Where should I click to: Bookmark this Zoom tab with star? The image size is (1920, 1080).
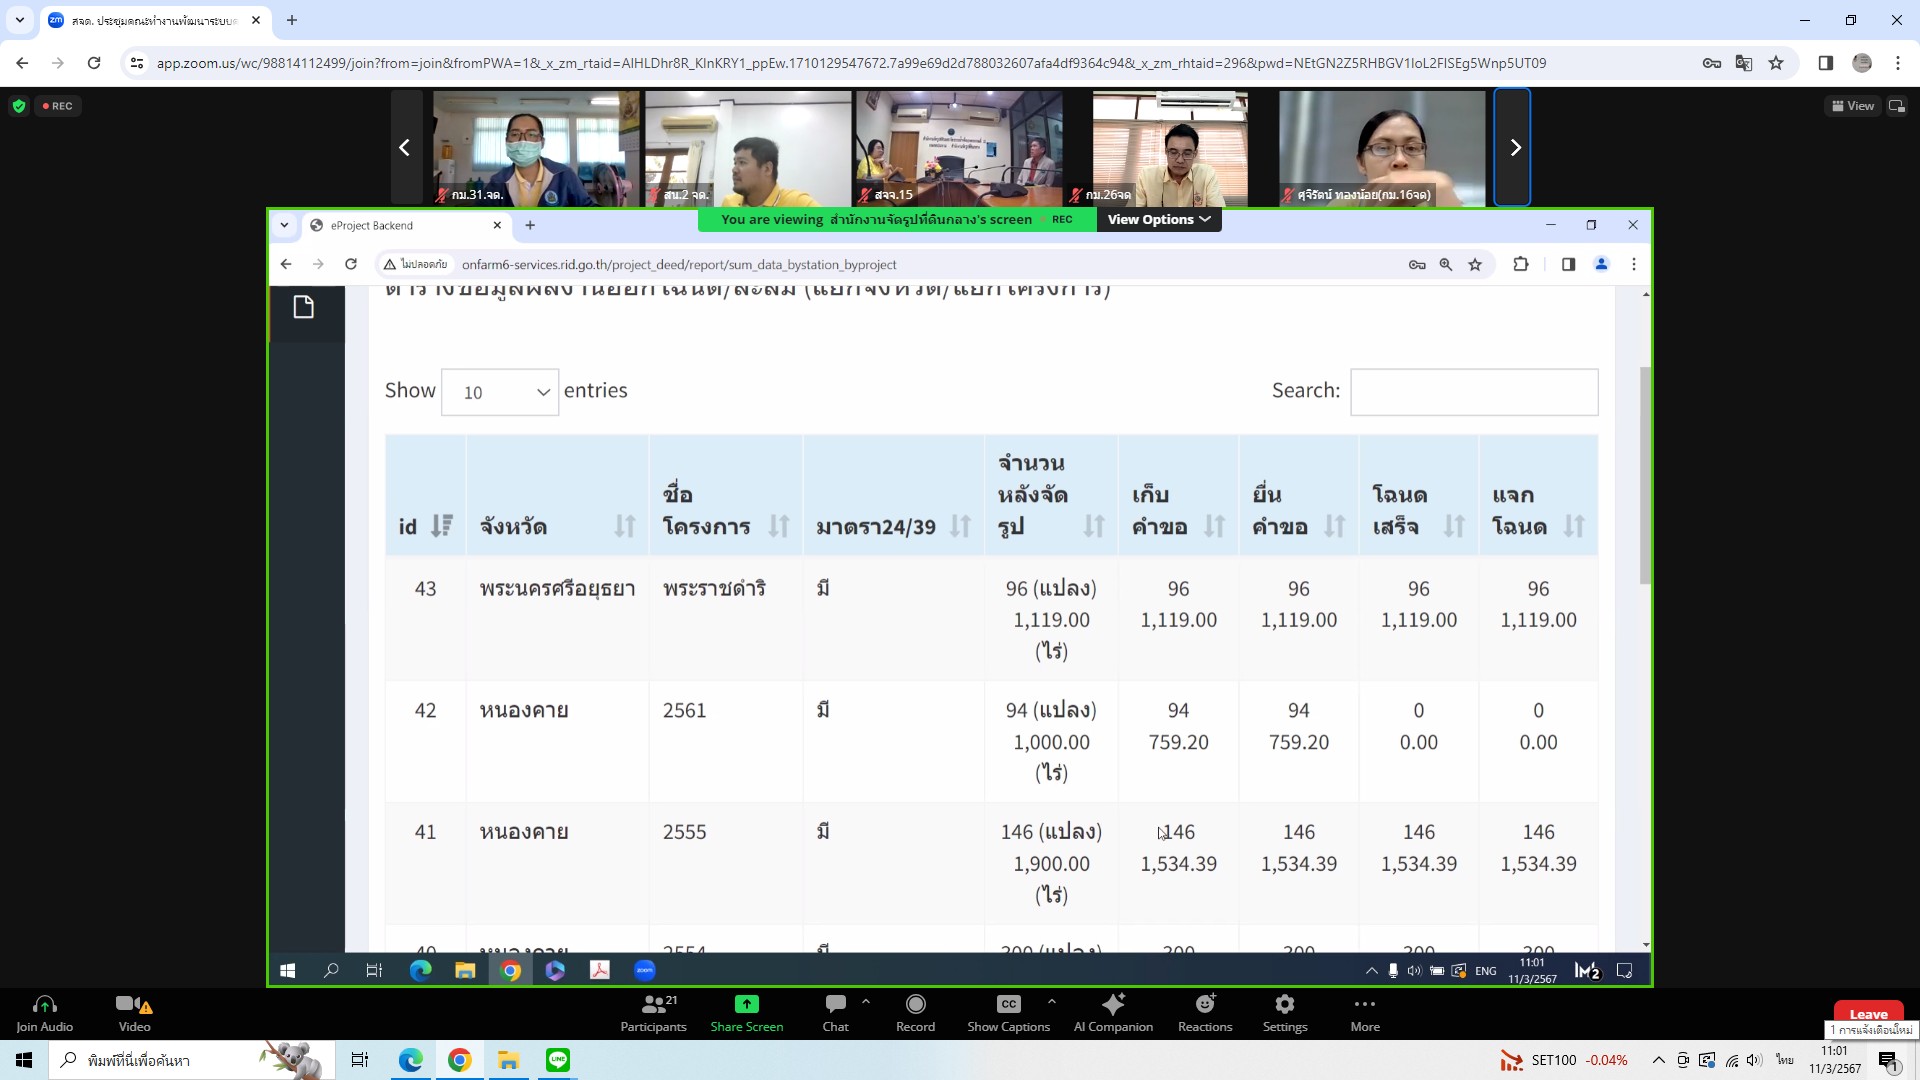tap(1776, 63)
